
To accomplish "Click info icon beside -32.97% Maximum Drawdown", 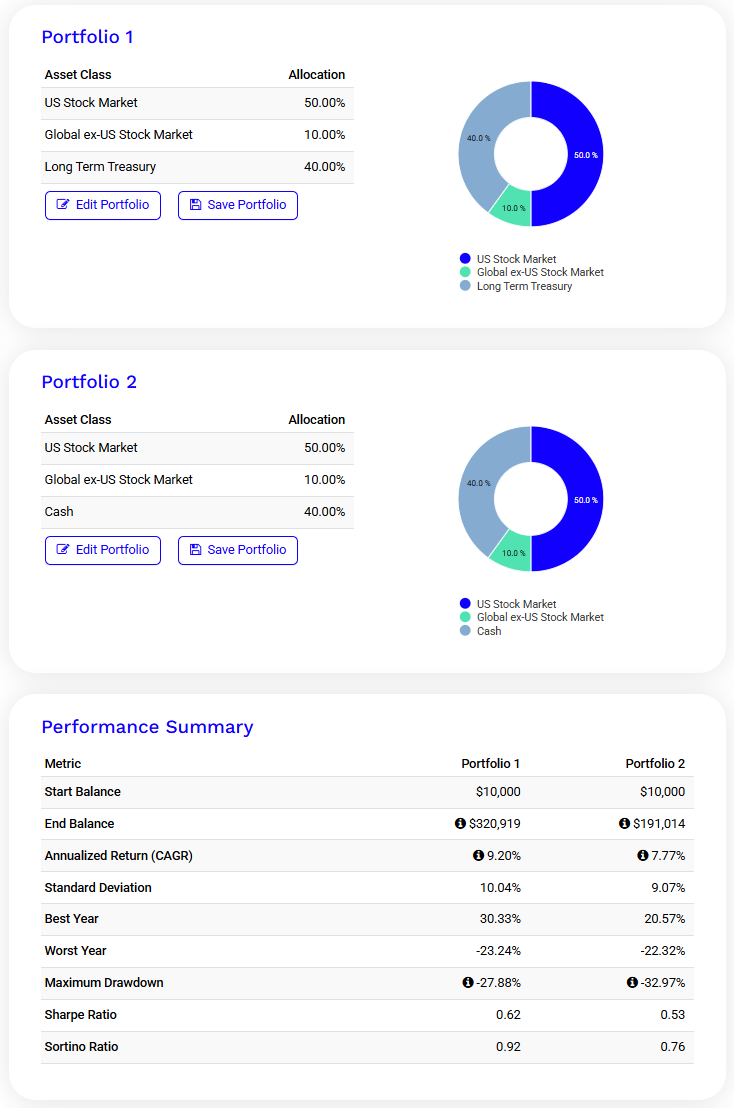I will tap(632, 983).
